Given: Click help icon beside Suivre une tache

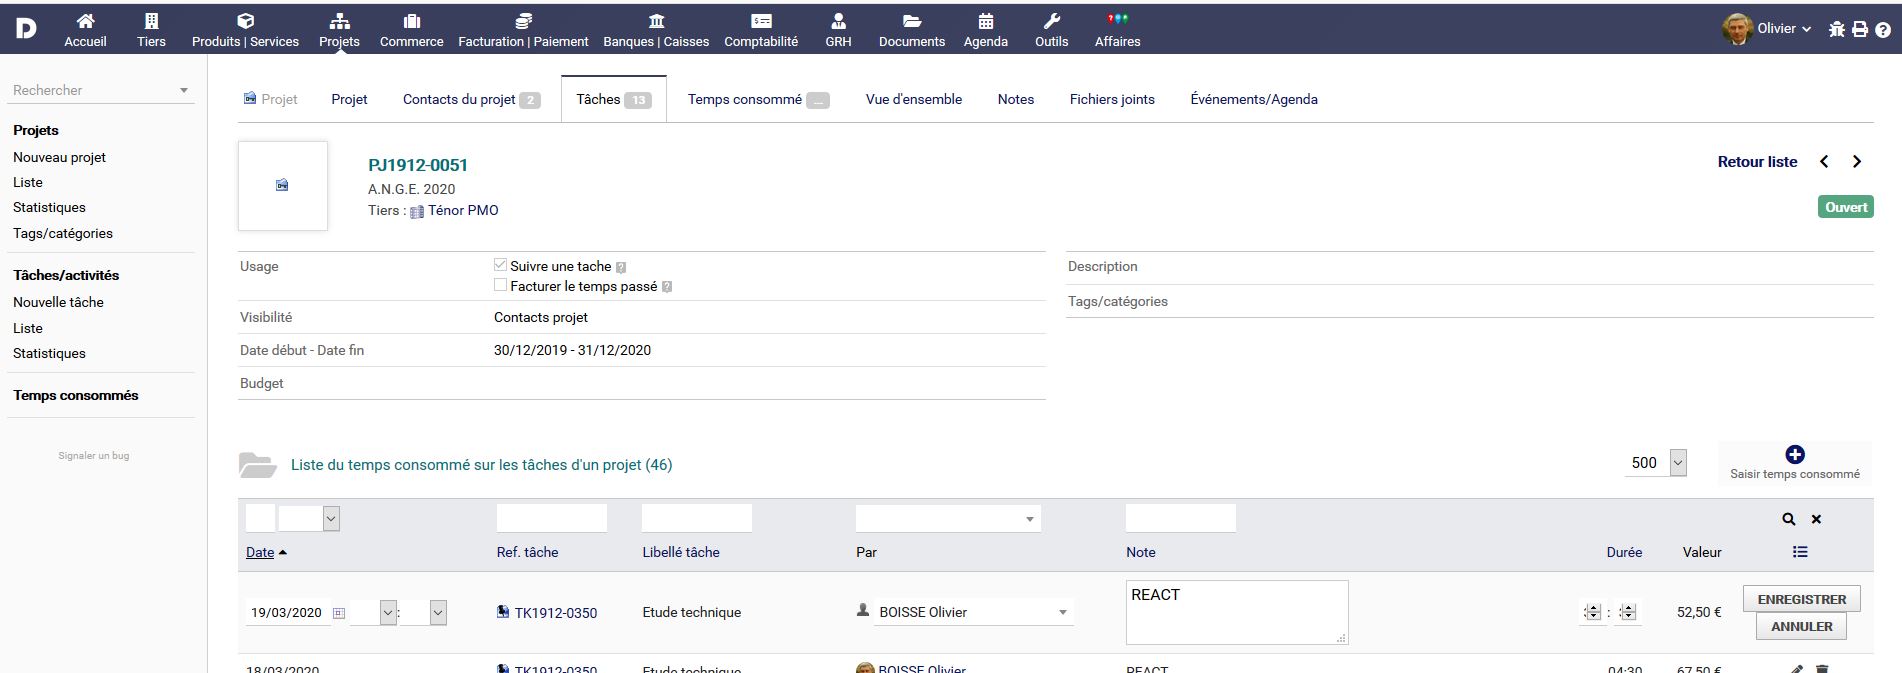Looking at the screenshot, I should click(x=621, y=267).
